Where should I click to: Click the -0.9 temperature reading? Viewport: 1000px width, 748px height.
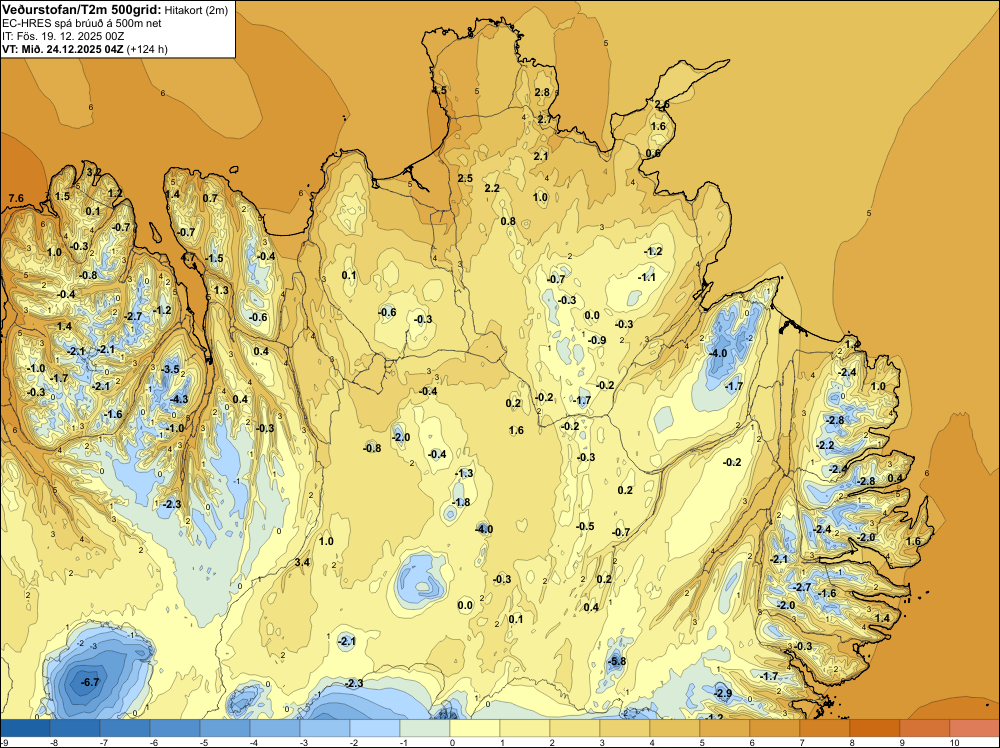pyautogui.click(x=596, y=340)
